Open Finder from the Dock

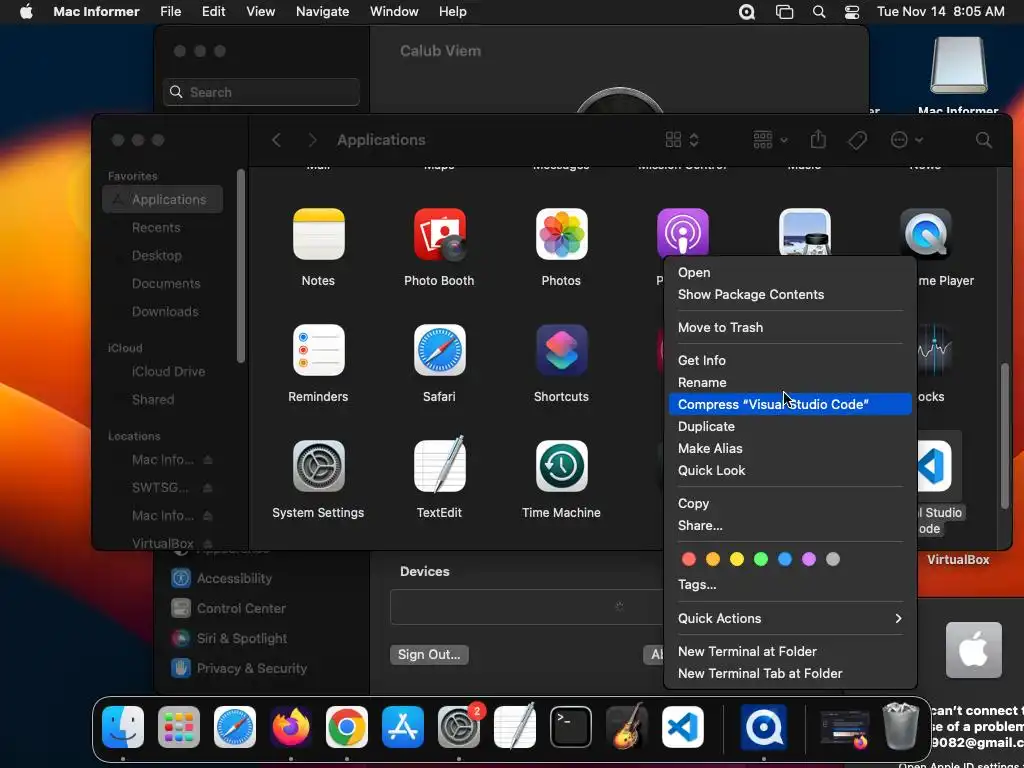123,727
